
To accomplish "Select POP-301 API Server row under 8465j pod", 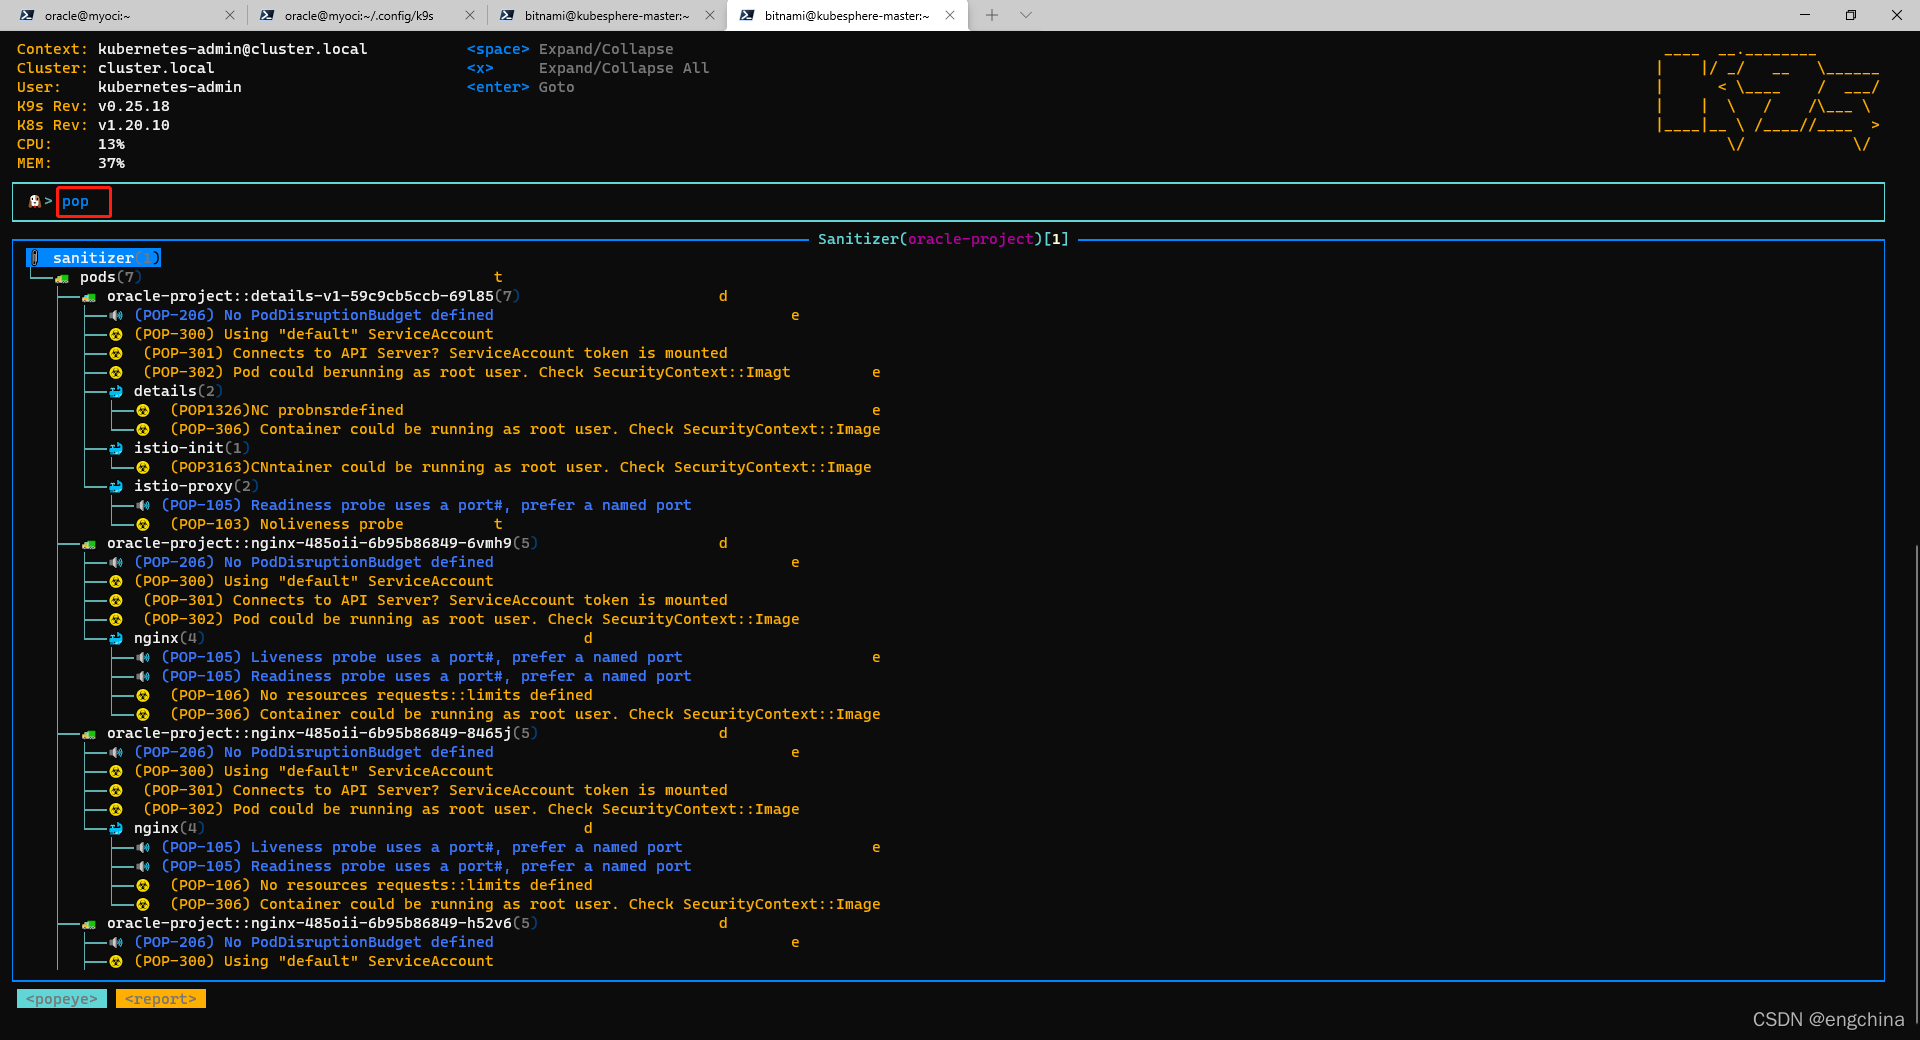I will tap(435, 790).
